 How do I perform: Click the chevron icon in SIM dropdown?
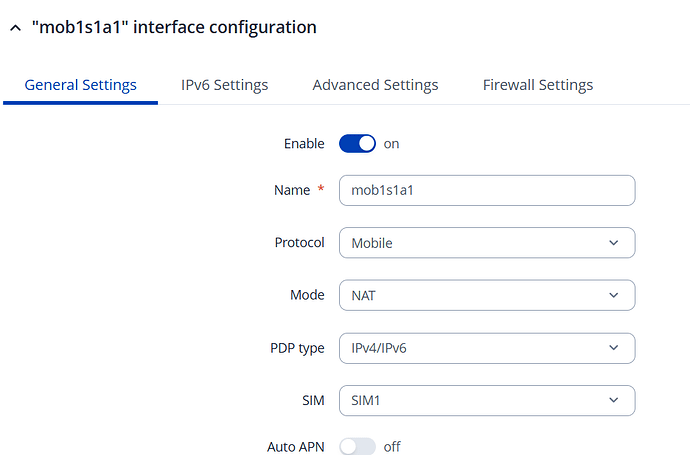point(613,401)
